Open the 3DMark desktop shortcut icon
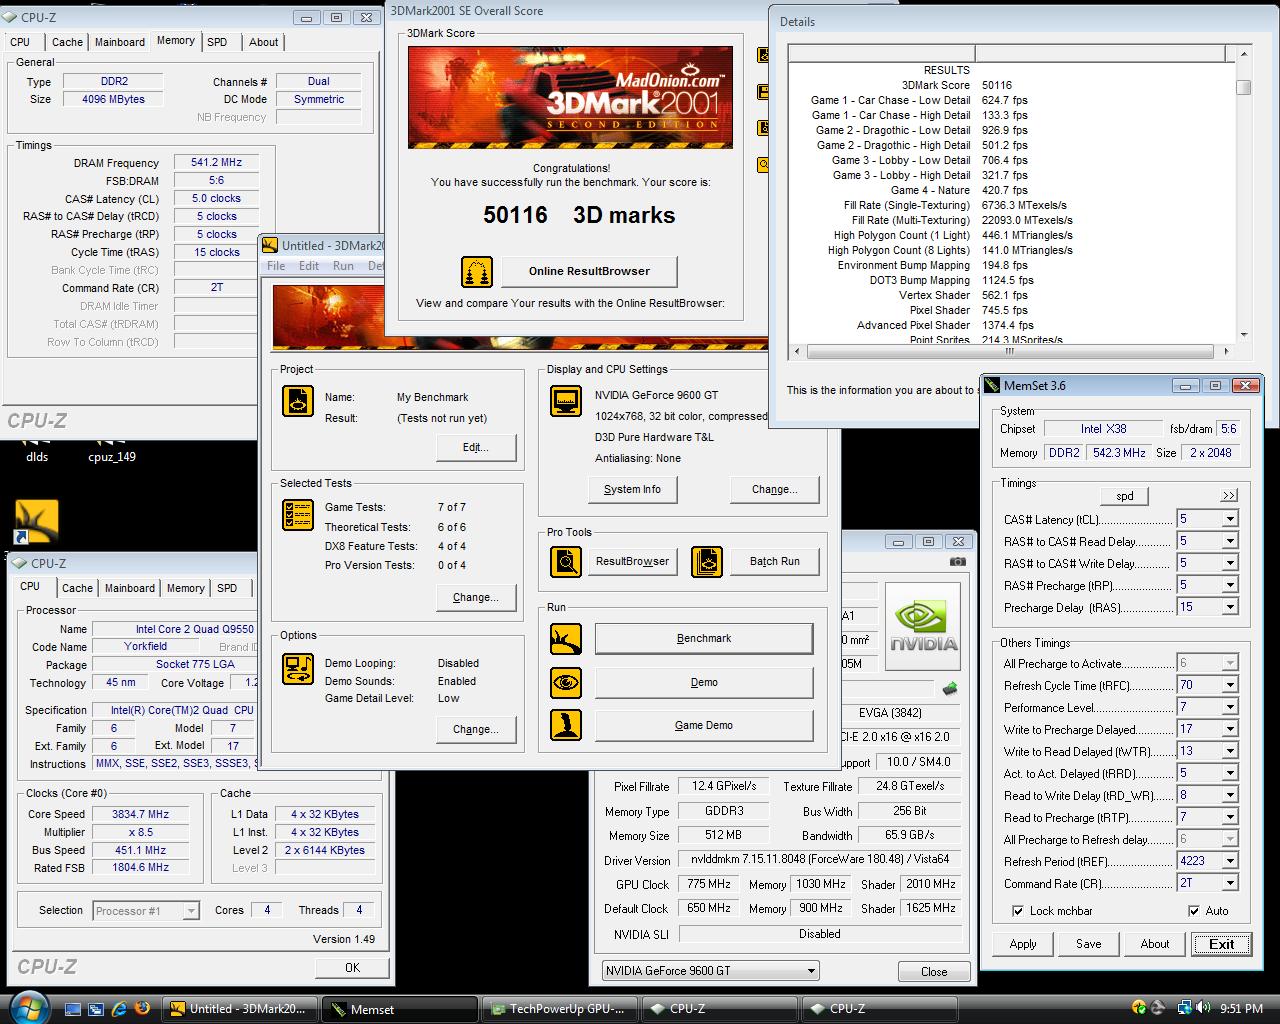Screen dimensions: 1280x1024 37,521
